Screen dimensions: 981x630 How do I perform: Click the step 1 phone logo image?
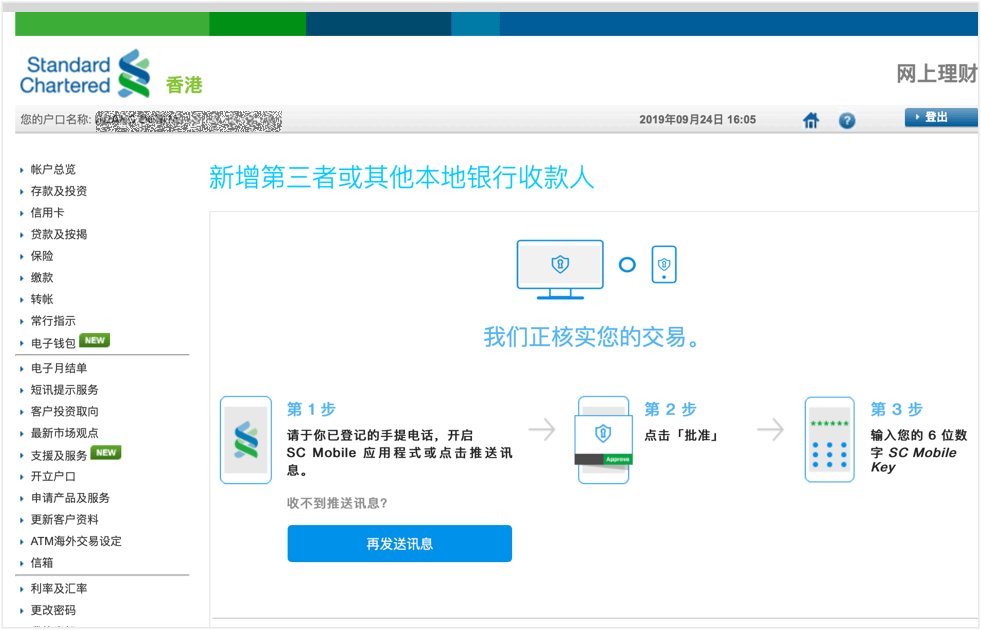tap(246, 440)
